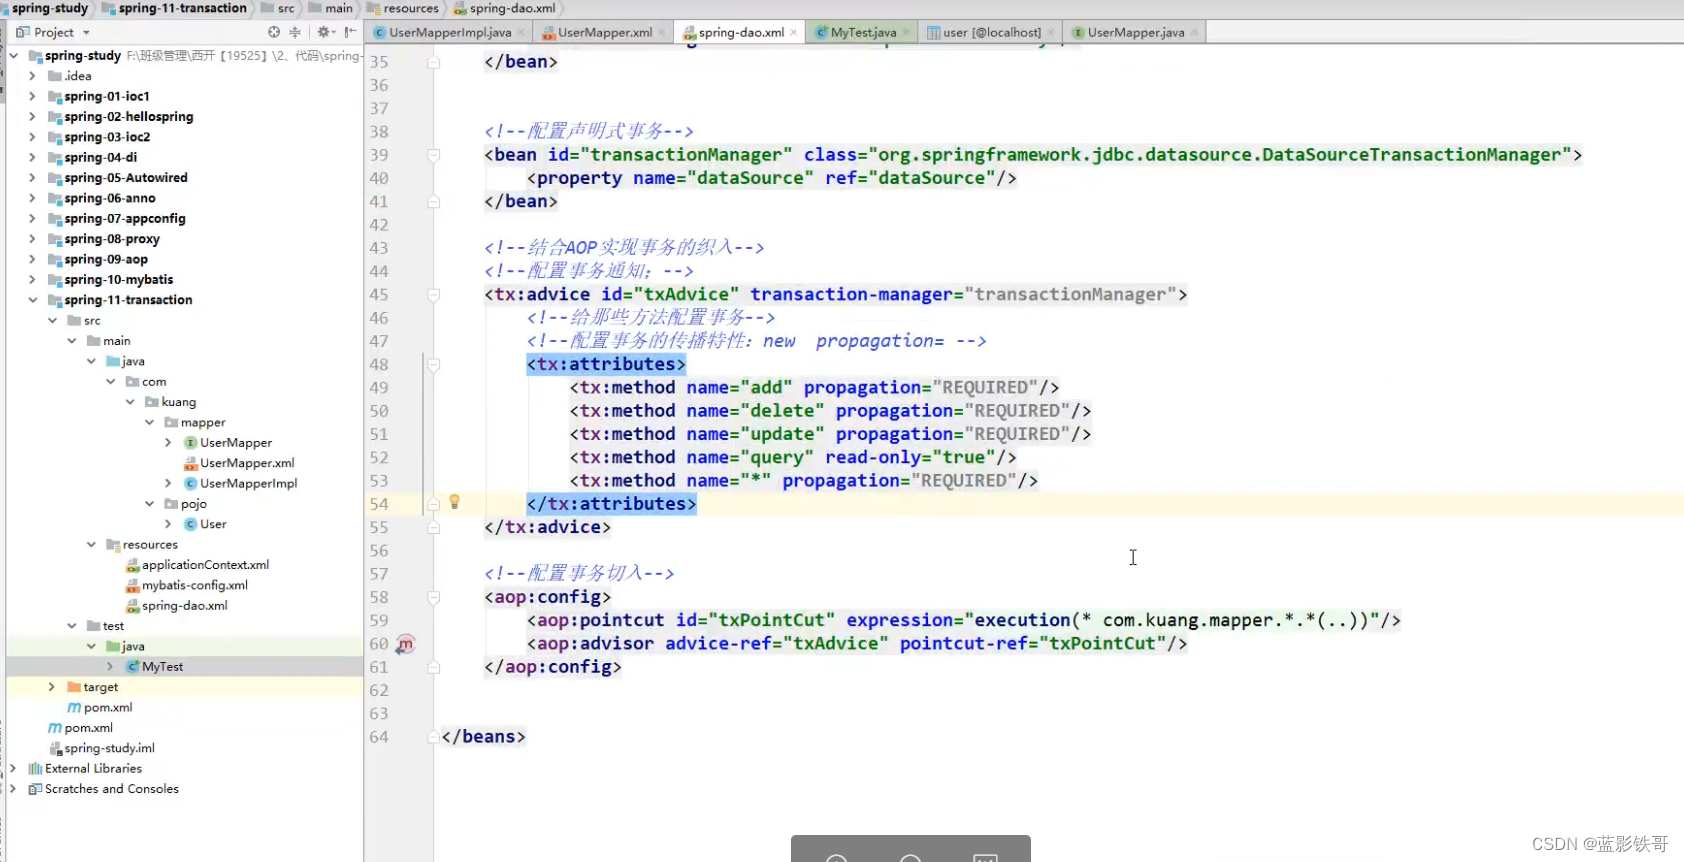Toggle code fold at line 55 closing tx:advice

433,528
